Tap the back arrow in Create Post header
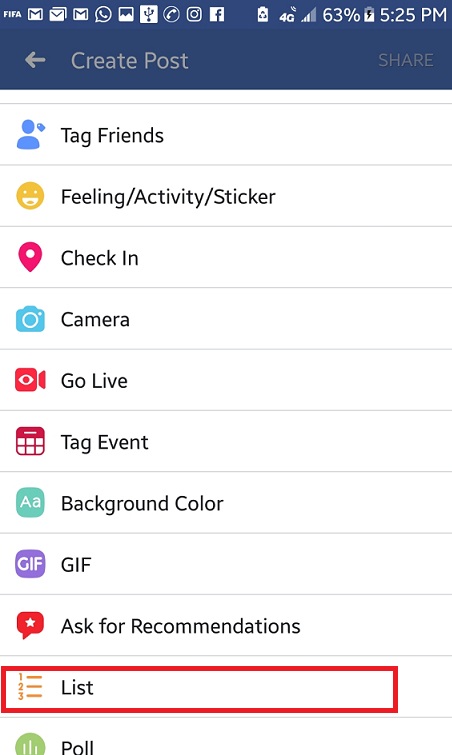This screenshot has width=452, height=755. point(35,60)
